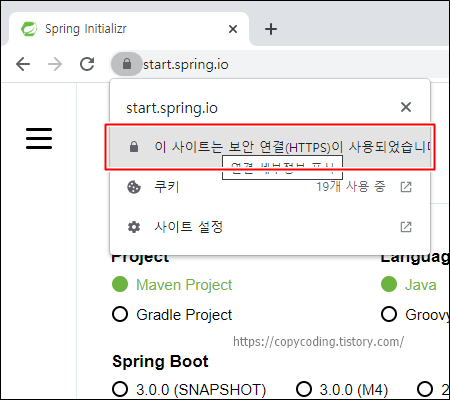Open 사이트 설정 (site settings)
Viewport: 450px width, 400px height.
tap(270, 227)
